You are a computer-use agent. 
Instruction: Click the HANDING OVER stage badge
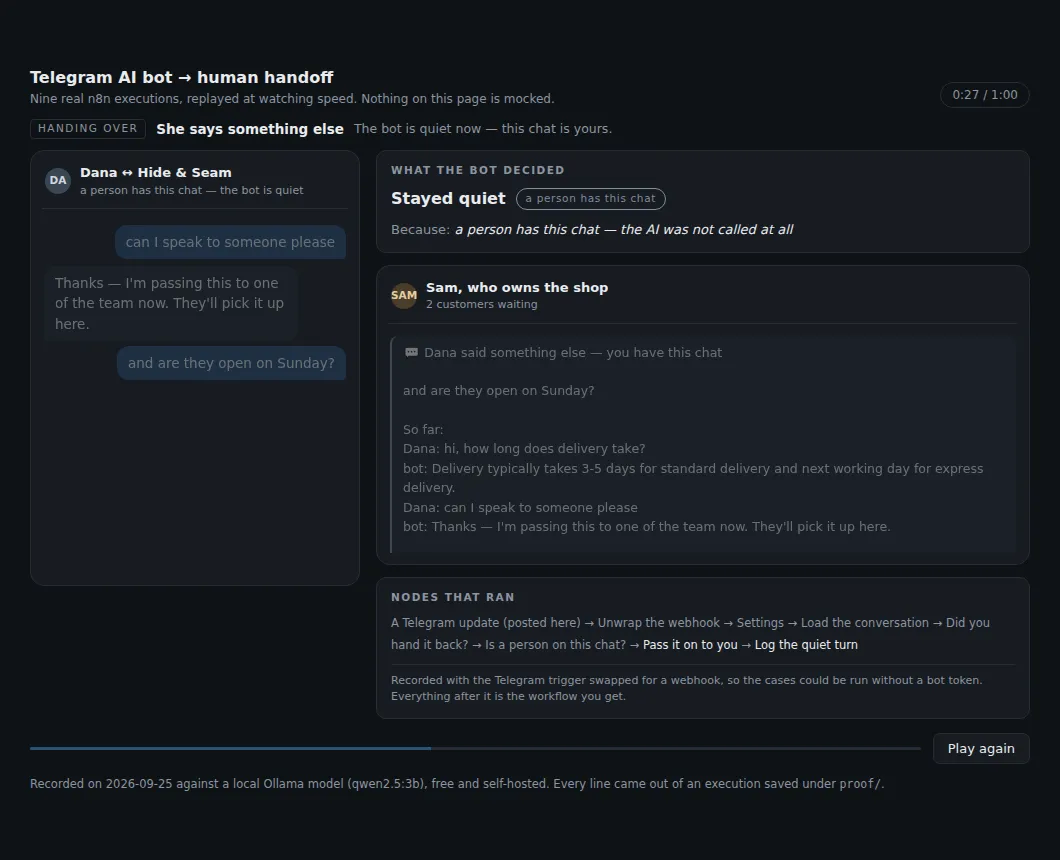pos(88,128)
